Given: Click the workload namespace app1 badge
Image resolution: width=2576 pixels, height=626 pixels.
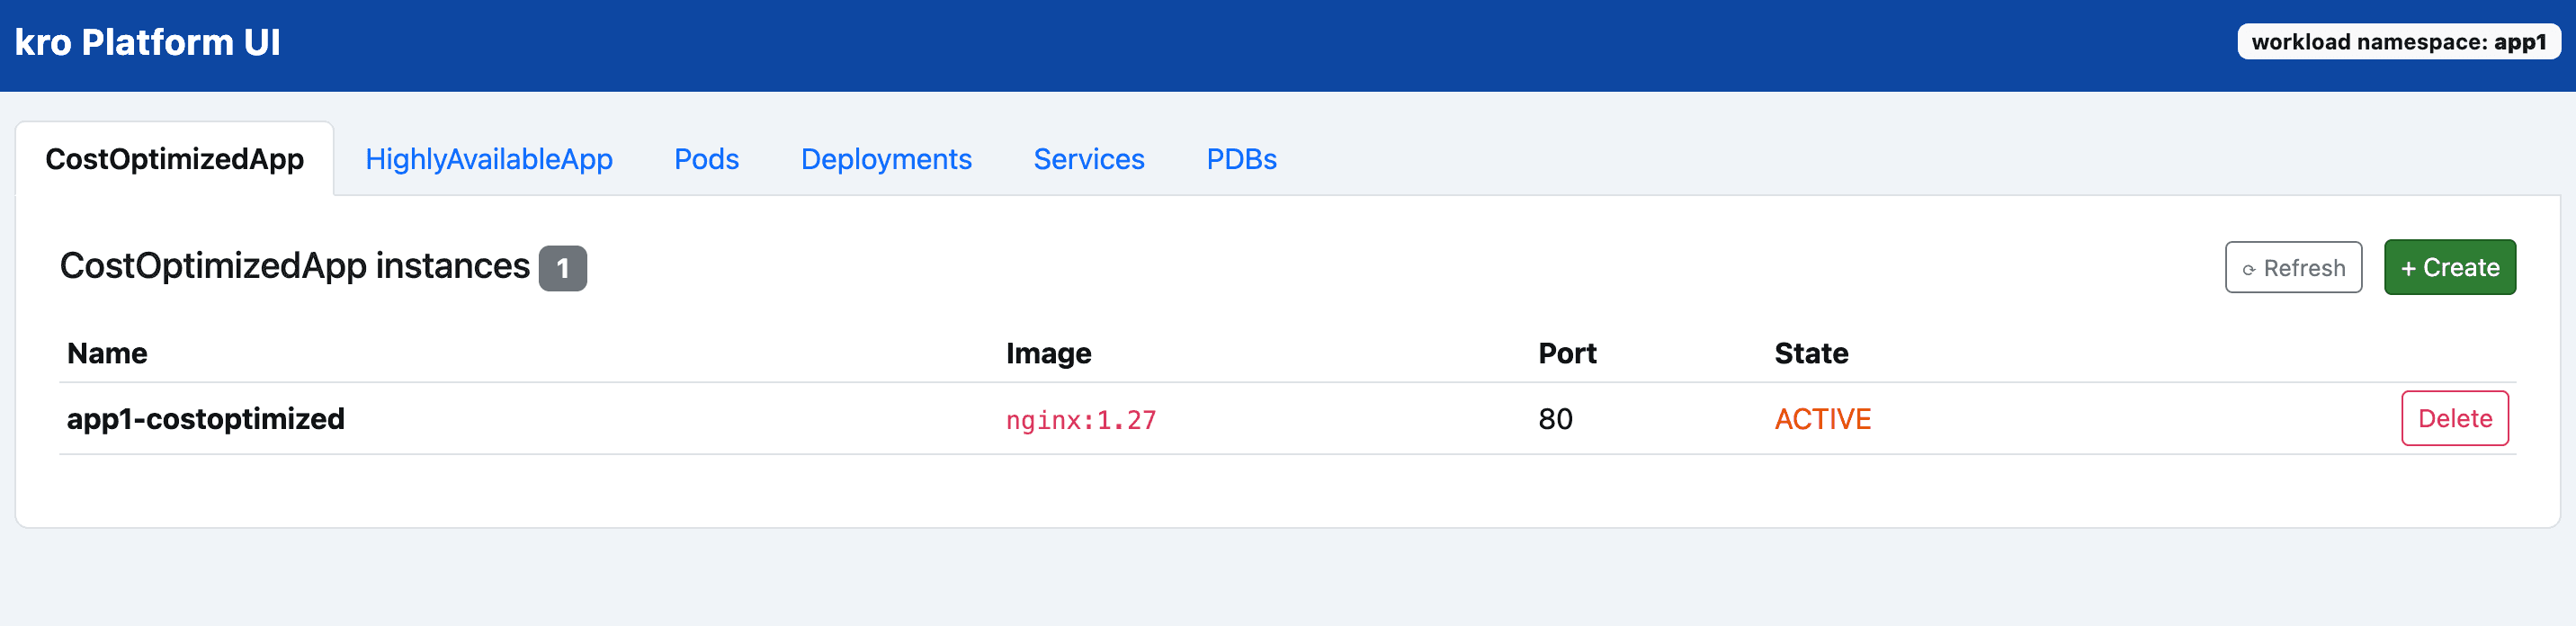Looking at the screenshot, I should click(x=2398, y=42).
